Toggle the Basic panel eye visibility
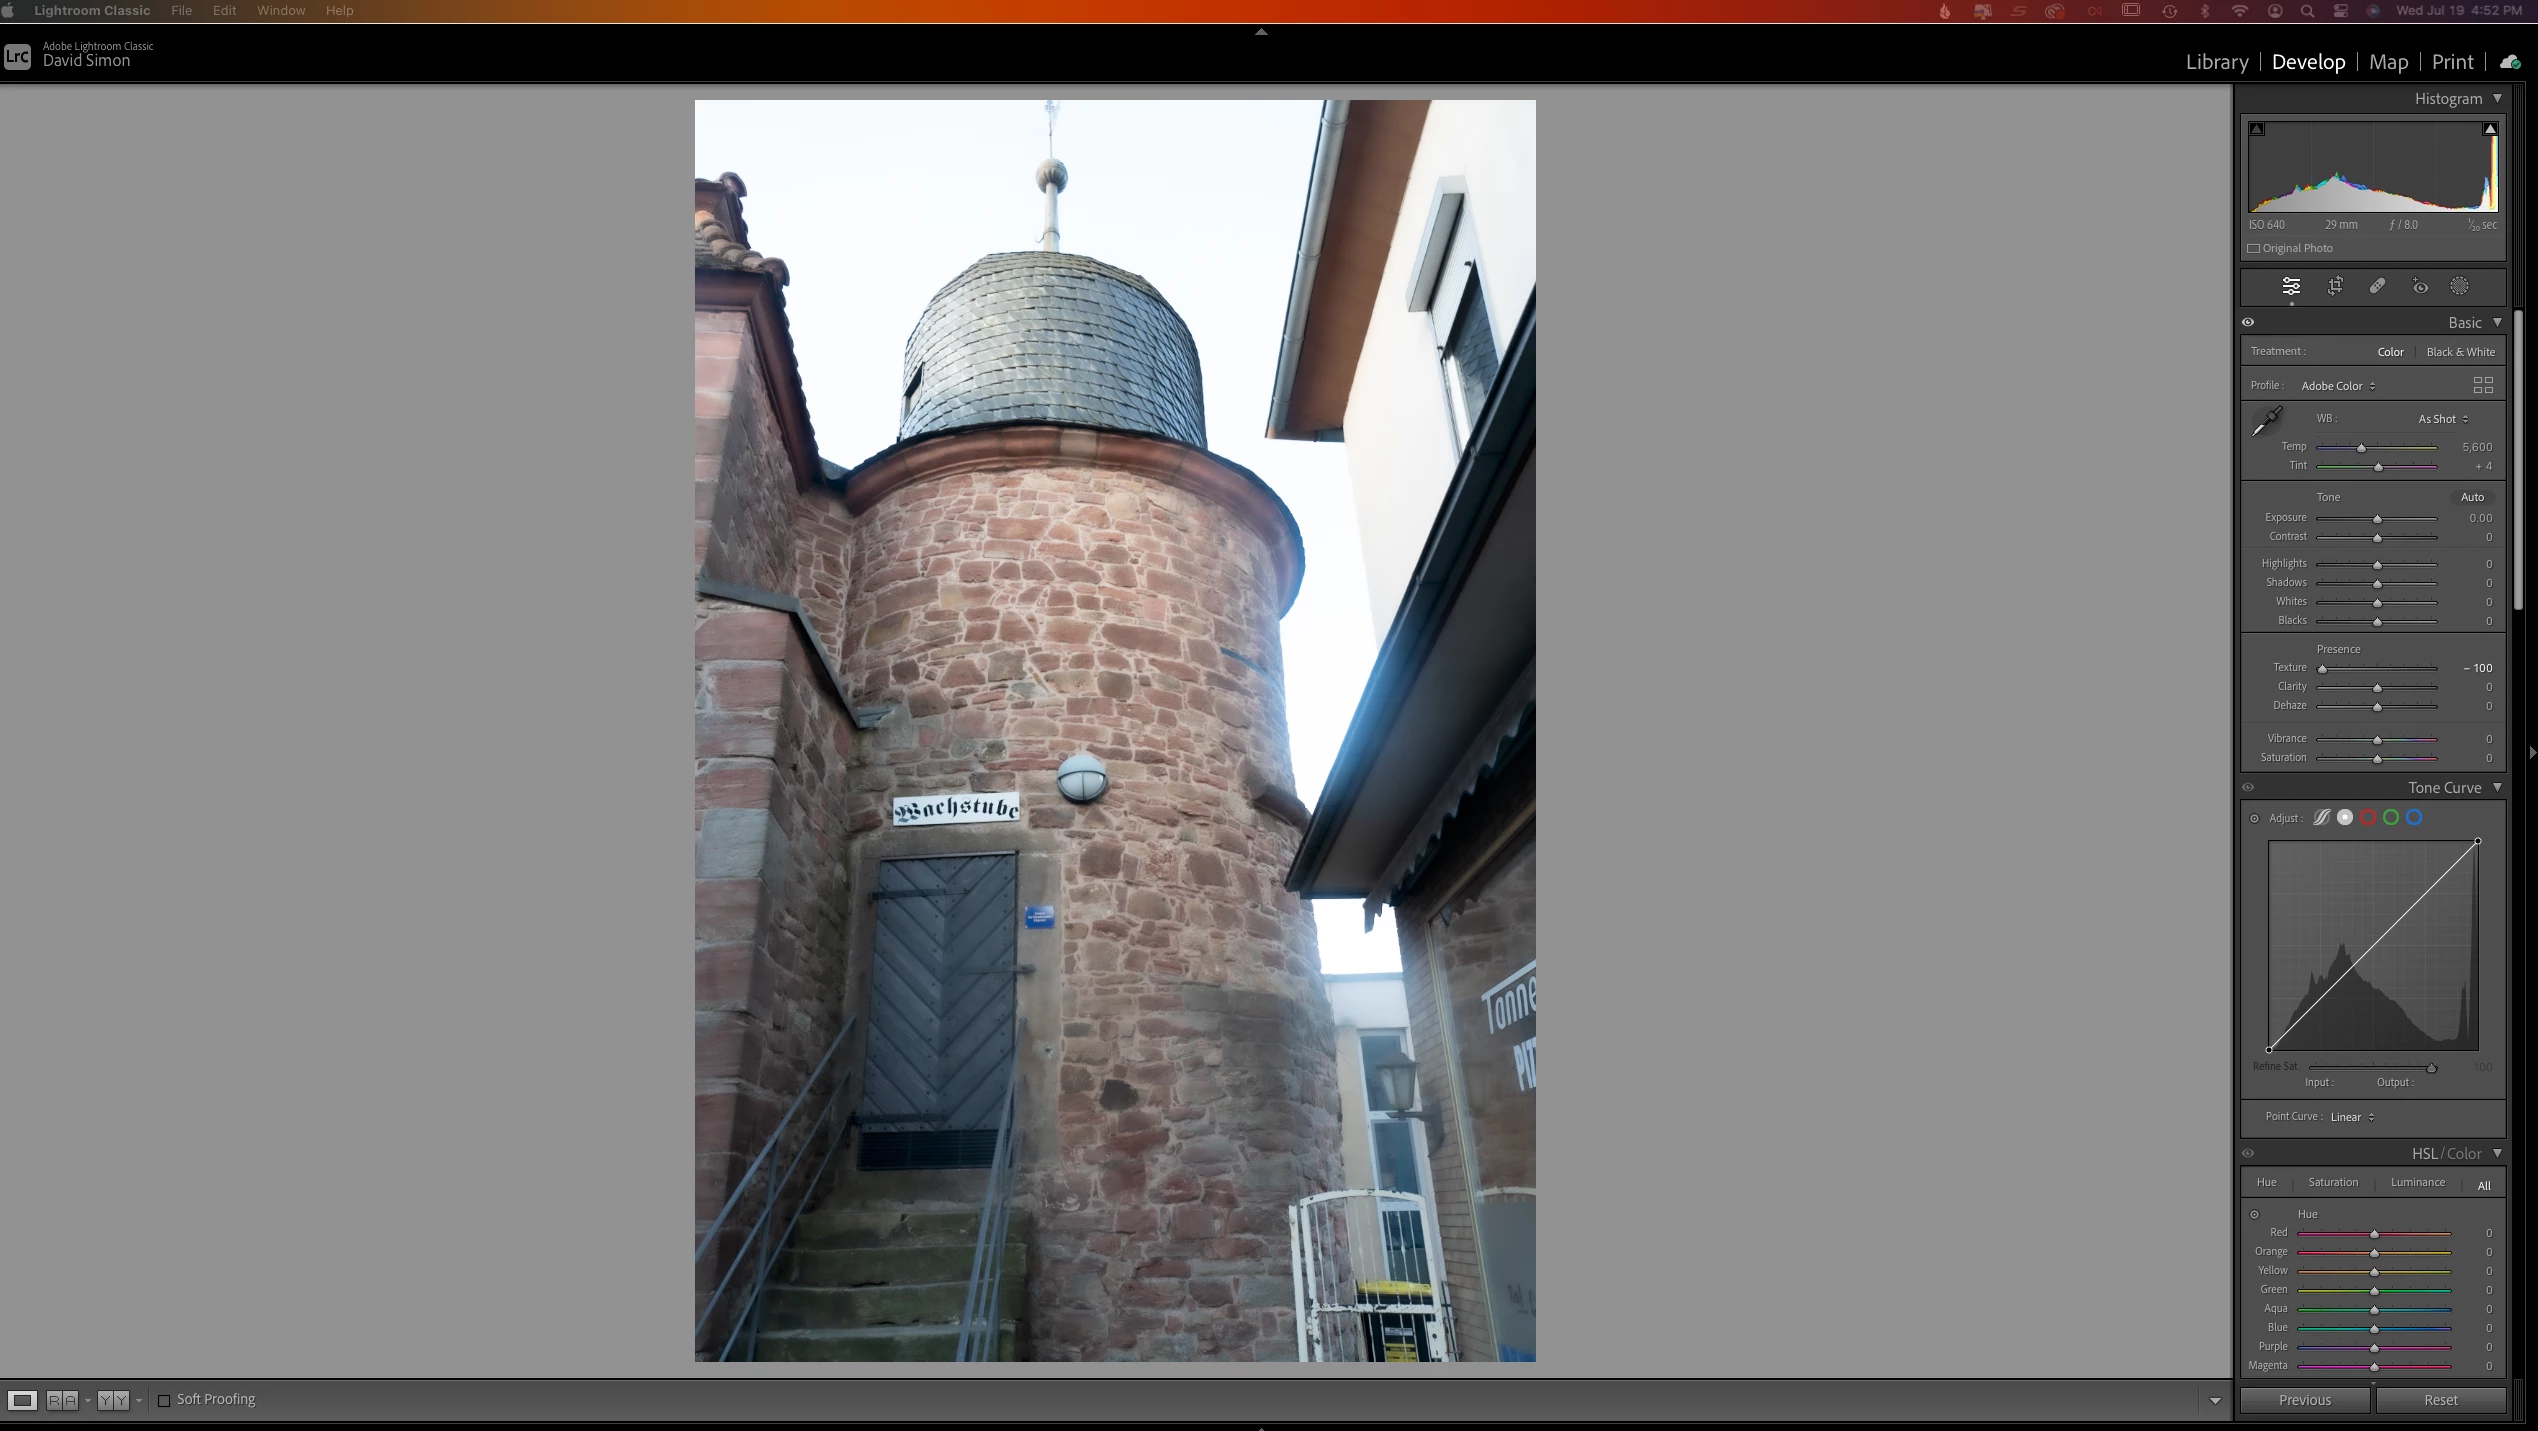The height and width of the screenshot is (1431, 2538). click(2248, 322)
